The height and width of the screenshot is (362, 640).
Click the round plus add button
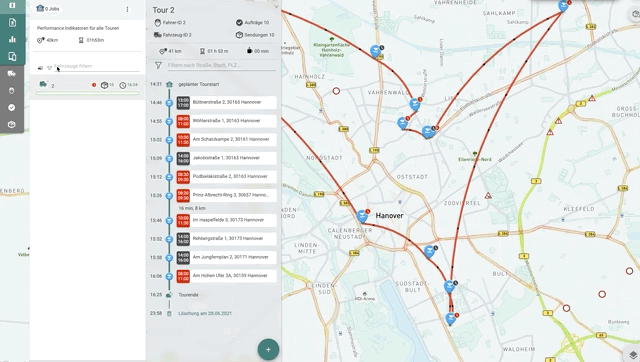(x=268, y=349)
